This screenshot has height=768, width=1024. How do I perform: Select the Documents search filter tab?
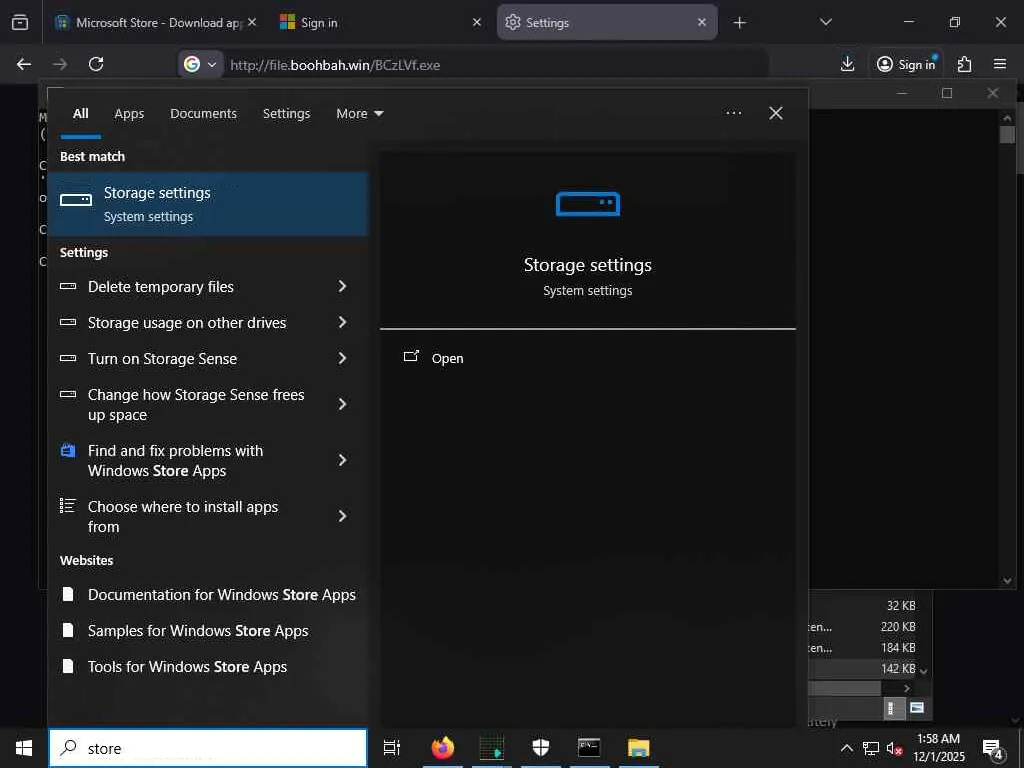tap(203, 114)
